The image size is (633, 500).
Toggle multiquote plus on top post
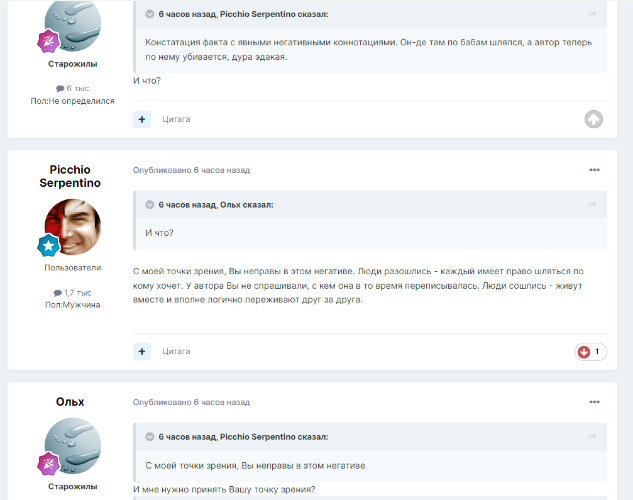click(142, 119)
